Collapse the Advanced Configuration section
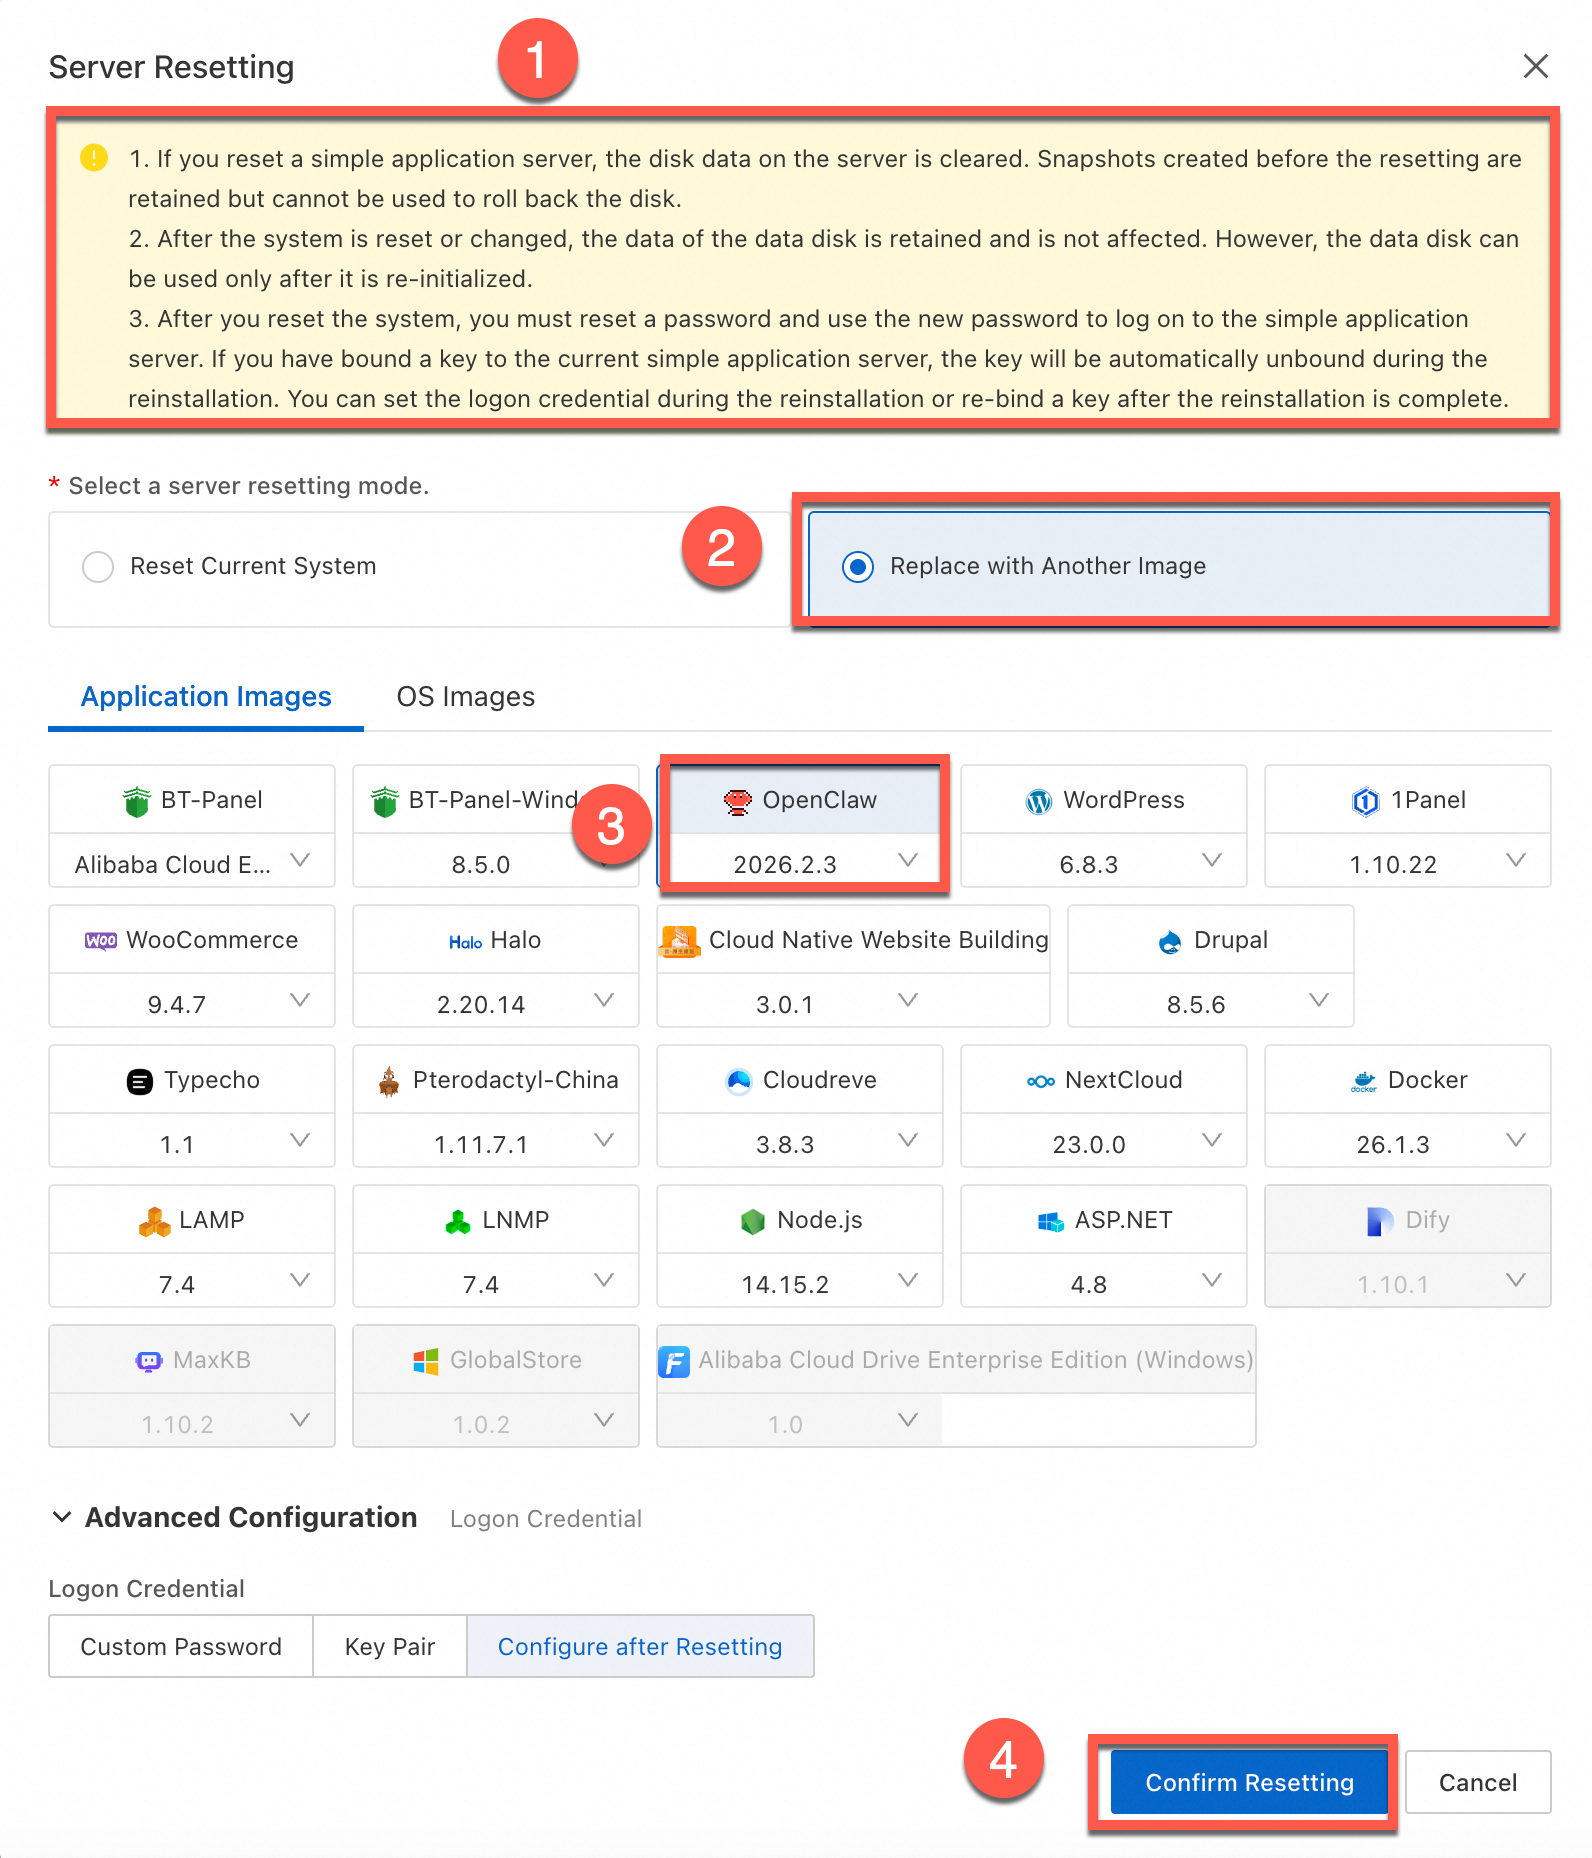The height and width of the screenshot is (1858, 1592). 62,1517
